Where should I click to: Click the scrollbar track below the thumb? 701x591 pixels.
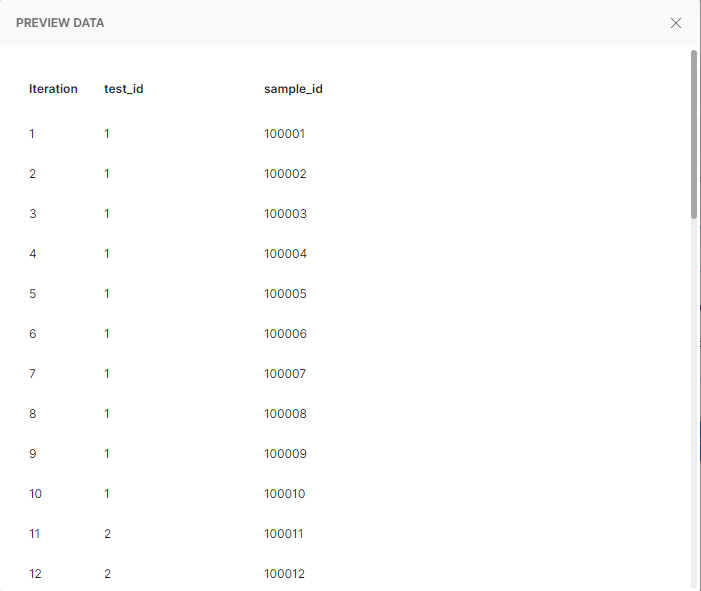point(694,402)
